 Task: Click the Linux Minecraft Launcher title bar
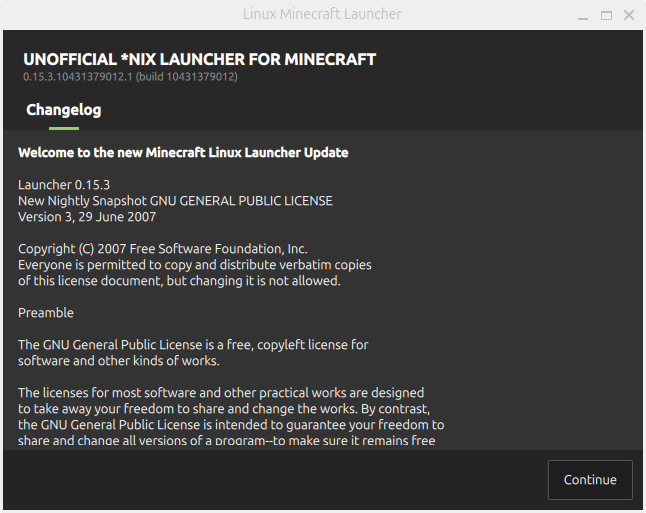click(x=322, y=14)
